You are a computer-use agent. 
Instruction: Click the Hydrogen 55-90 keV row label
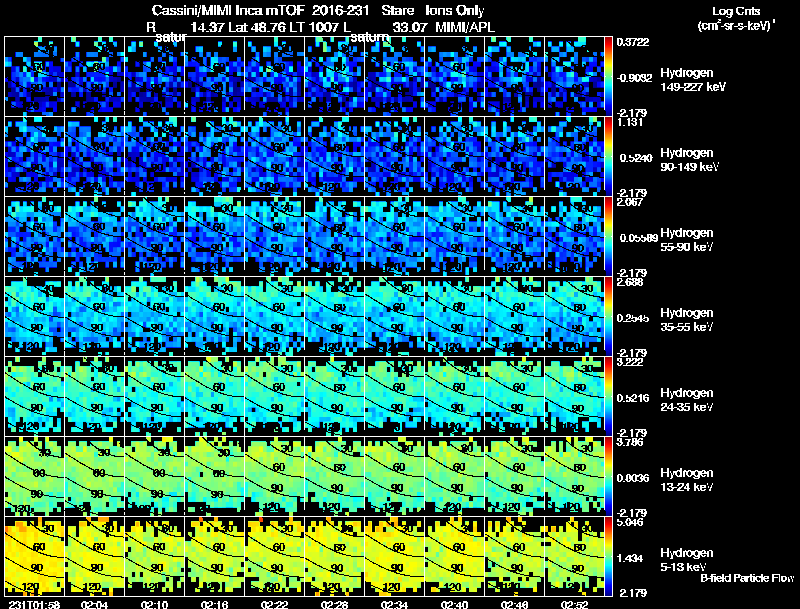[x=687, y=240]
